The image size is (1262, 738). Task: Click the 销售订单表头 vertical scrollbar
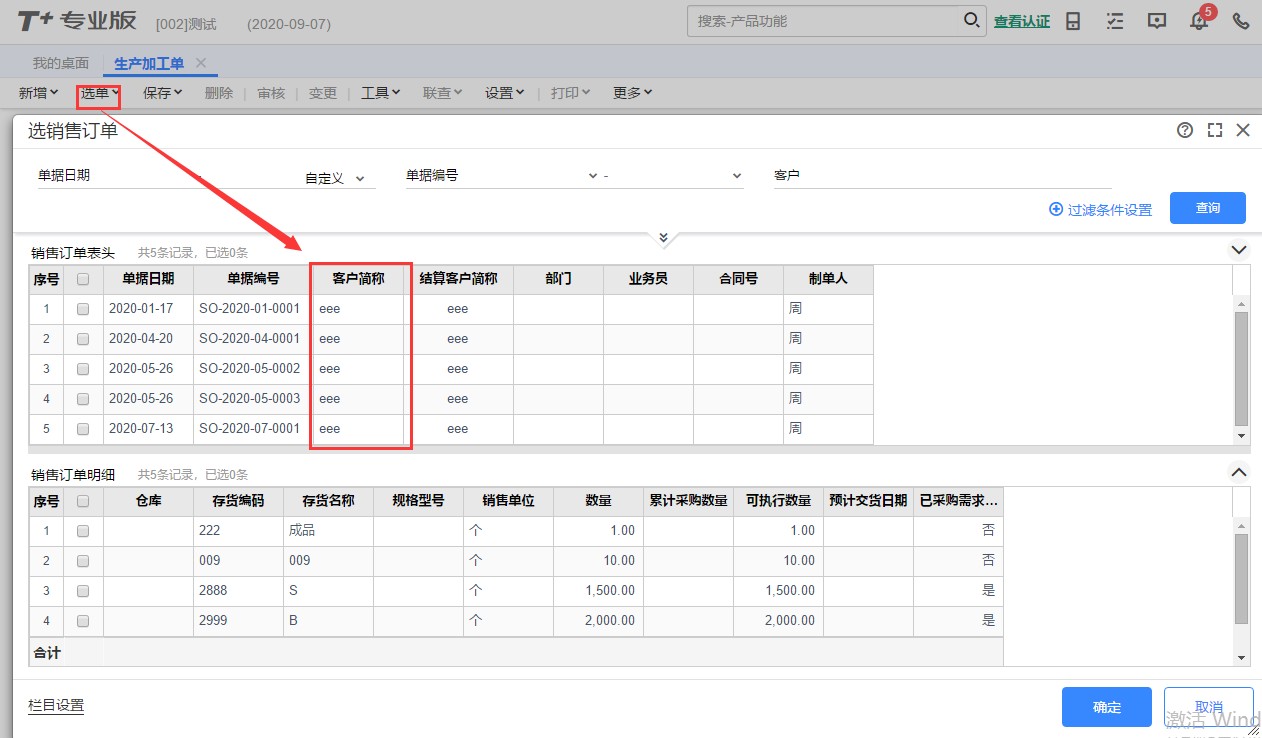(1241, 369)
